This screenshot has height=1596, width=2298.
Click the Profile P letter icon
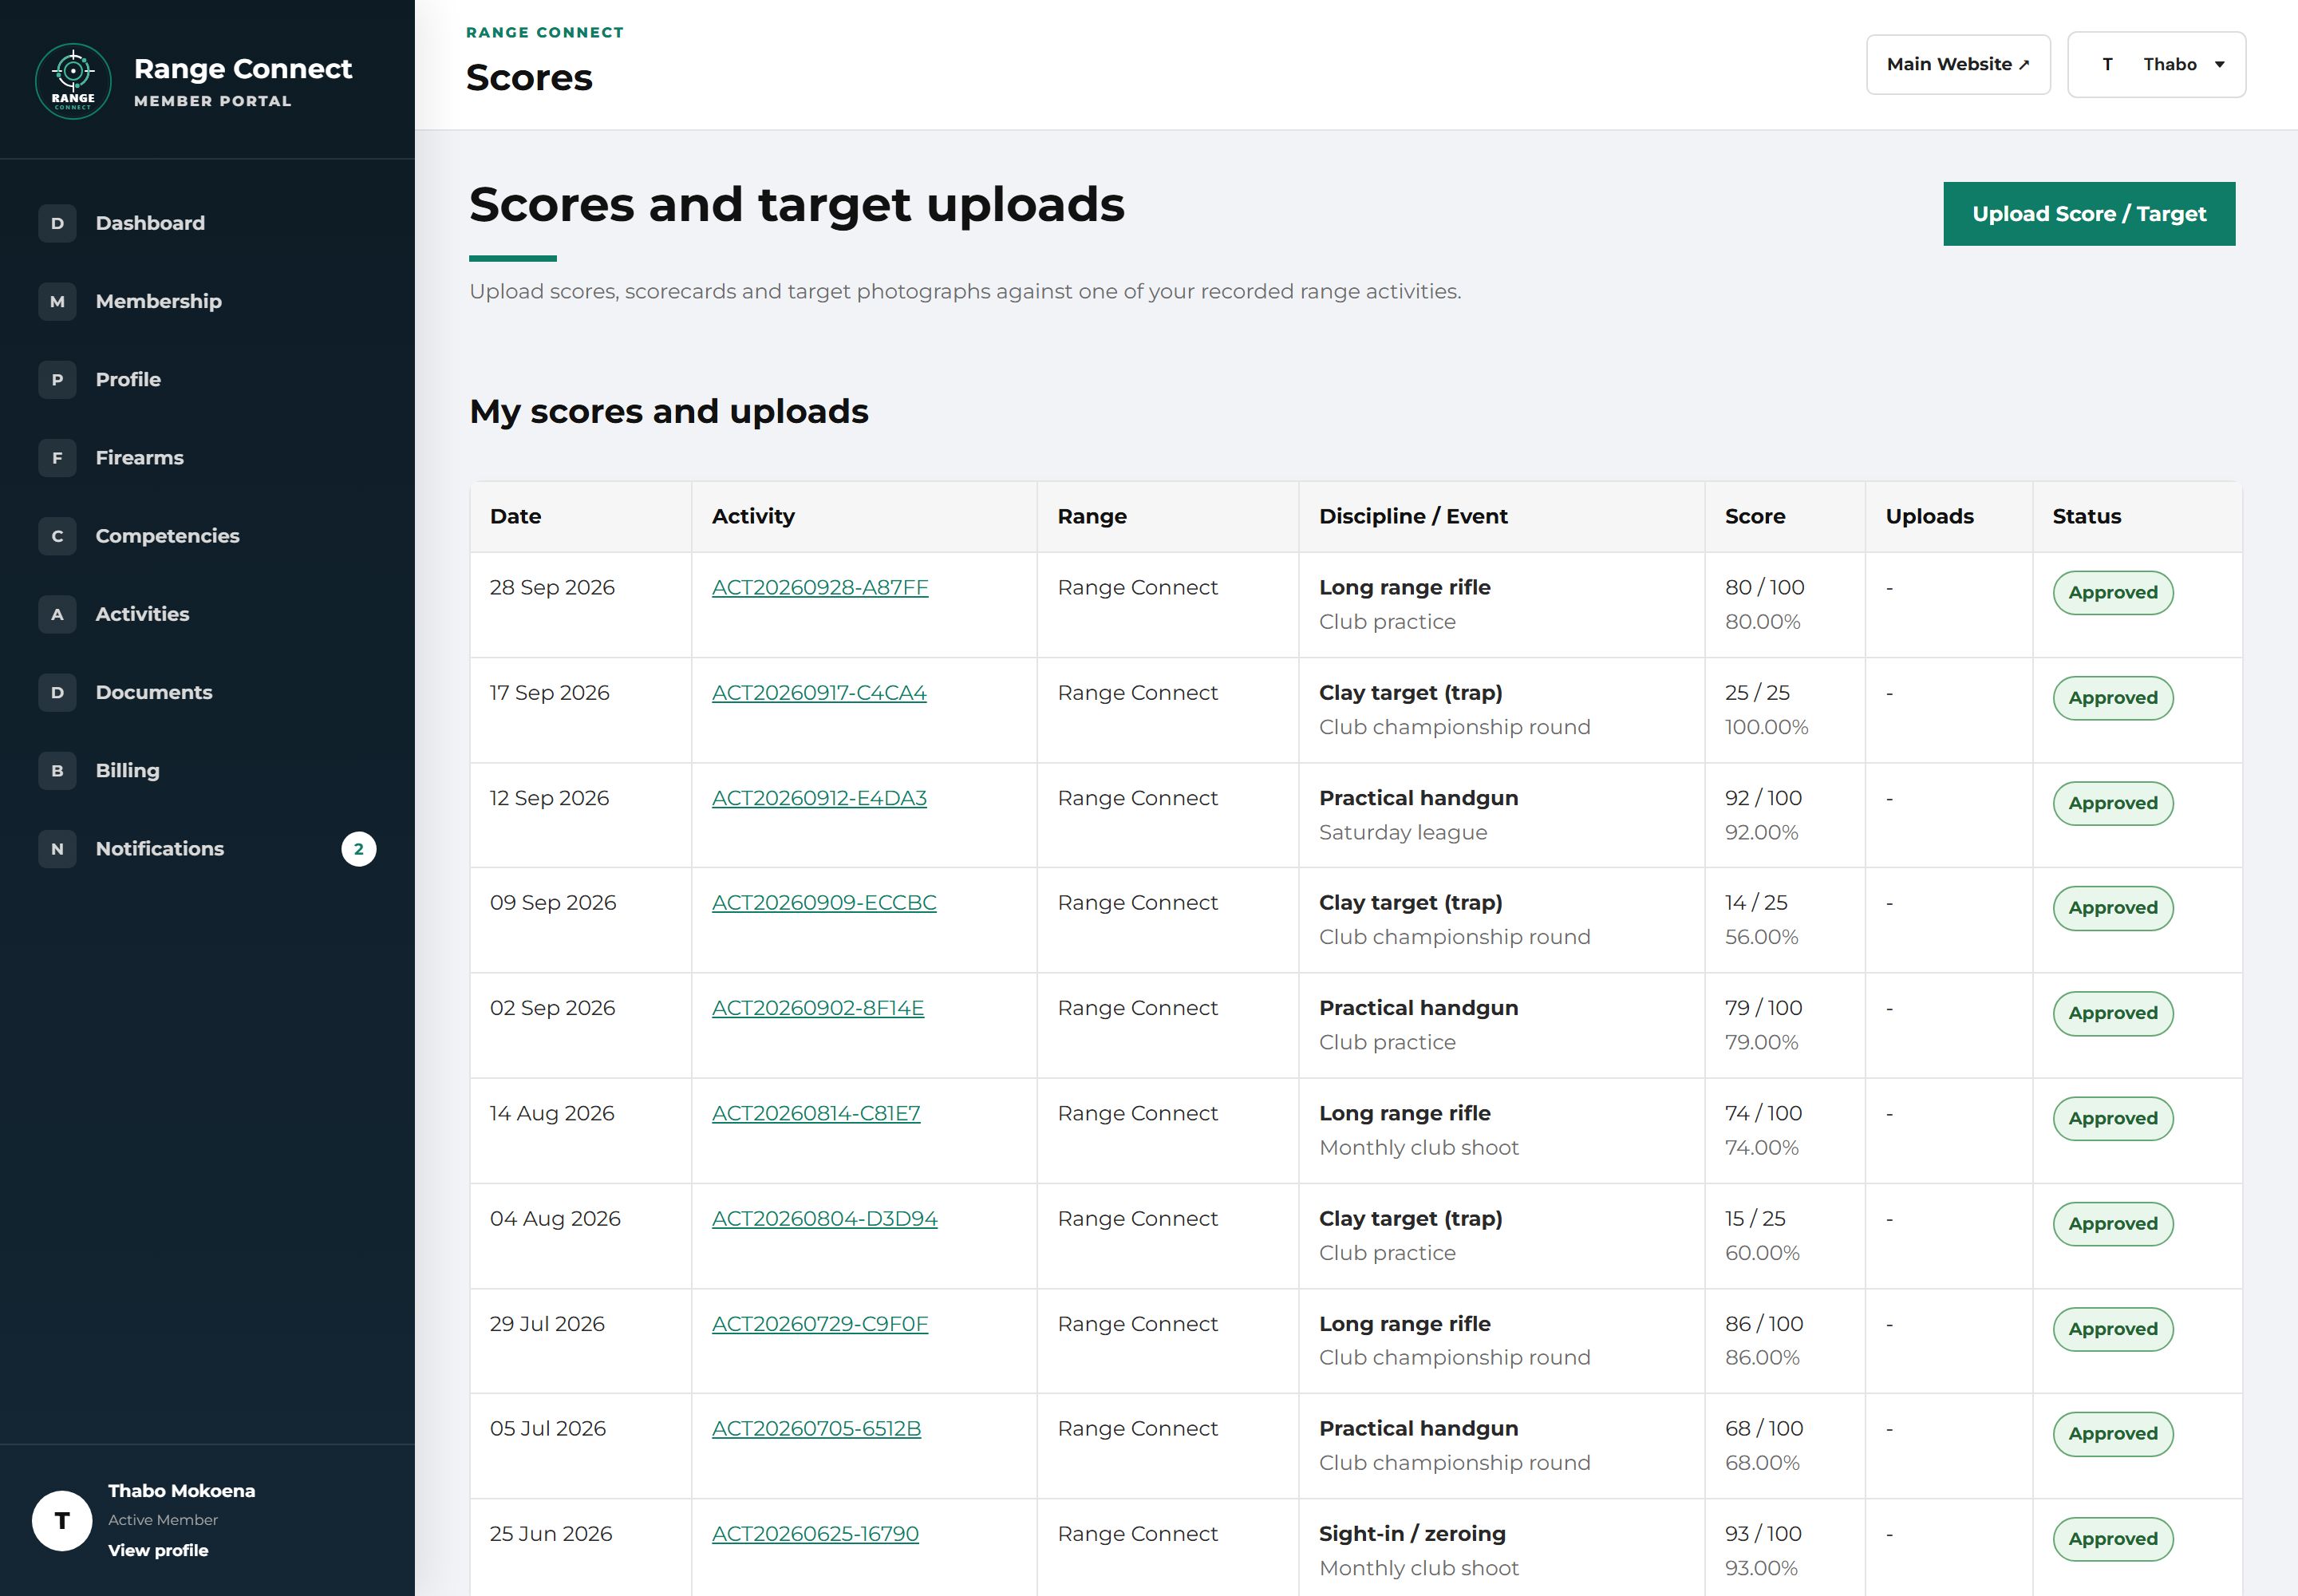pyautogui.click(x=57, y=380)
